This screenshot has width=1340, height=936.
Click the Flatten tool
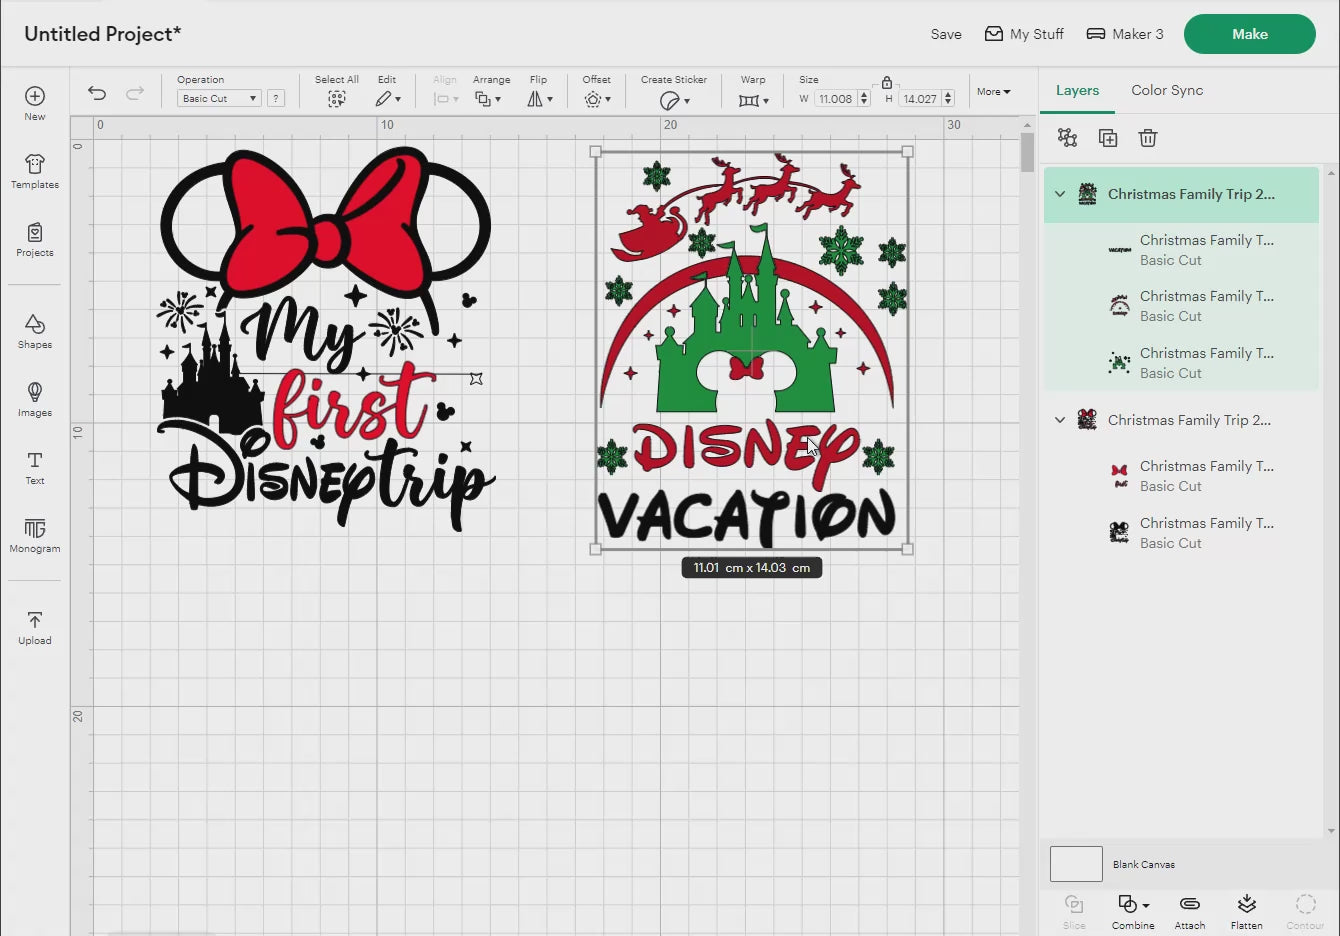[1246, 912]
